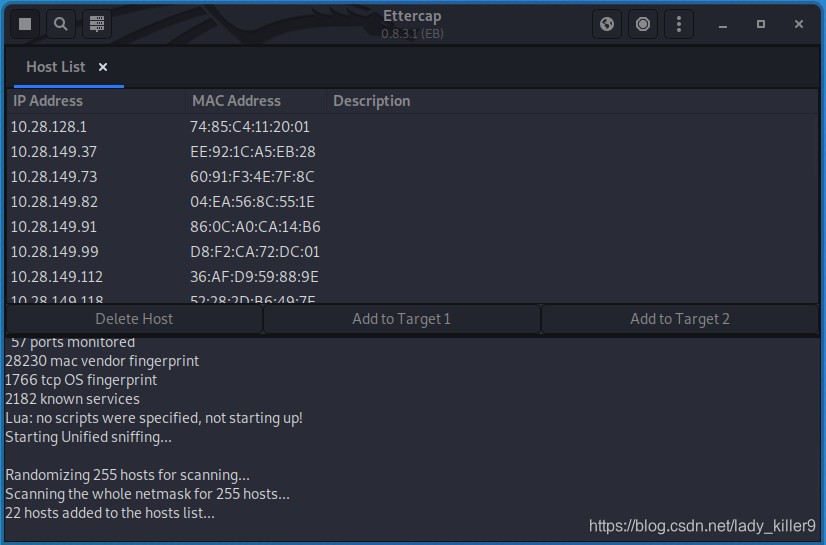Maximize the Ettercap window

click(761, 24)
